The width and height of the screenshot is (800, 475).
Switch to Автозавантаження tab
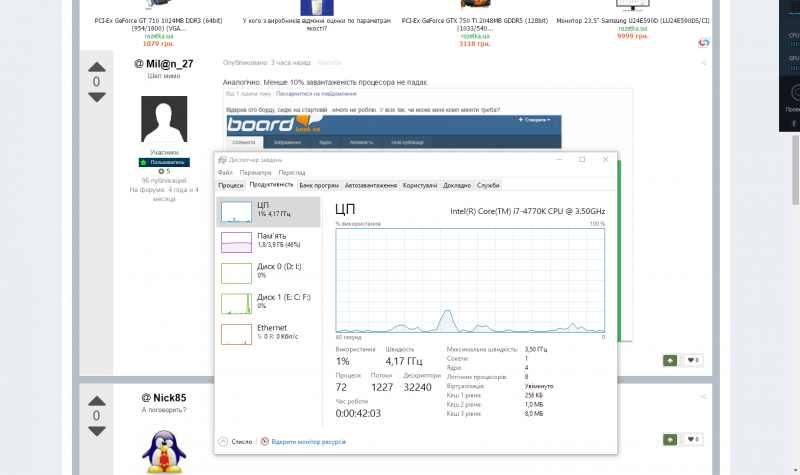coord(371,185)
